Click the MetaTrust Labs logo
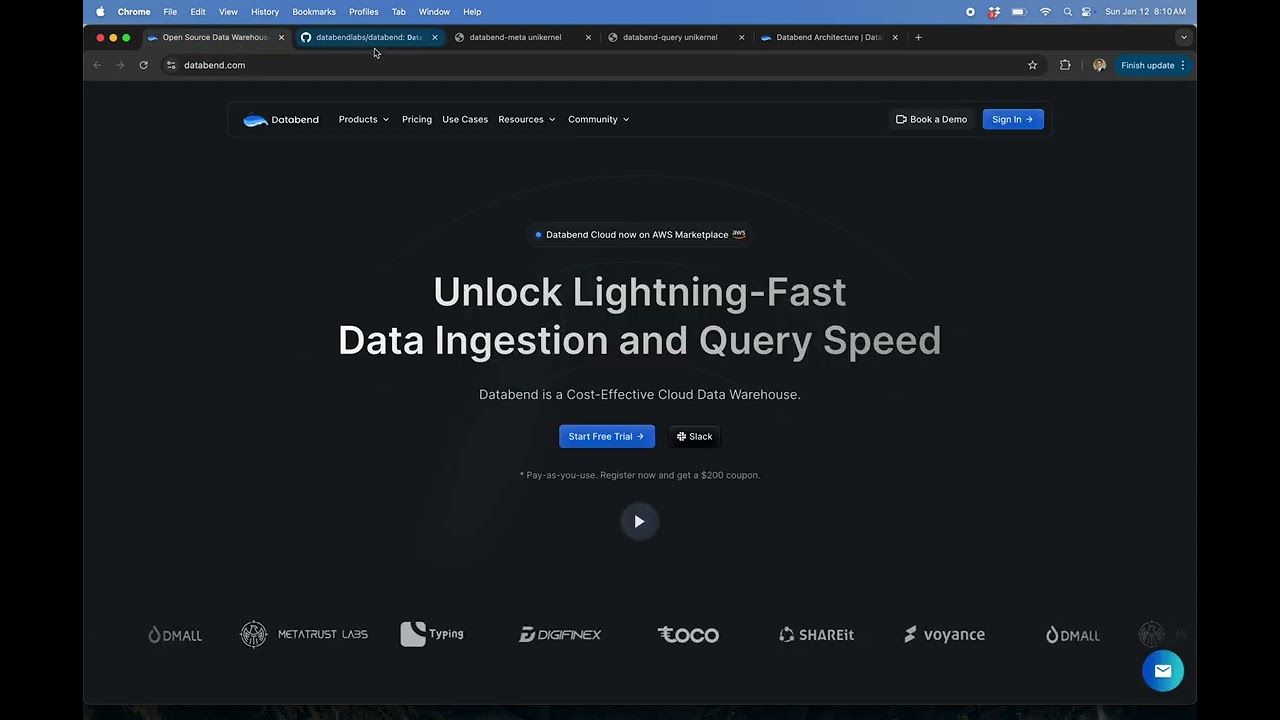1280x720 pixels. [x=304, y=634]
